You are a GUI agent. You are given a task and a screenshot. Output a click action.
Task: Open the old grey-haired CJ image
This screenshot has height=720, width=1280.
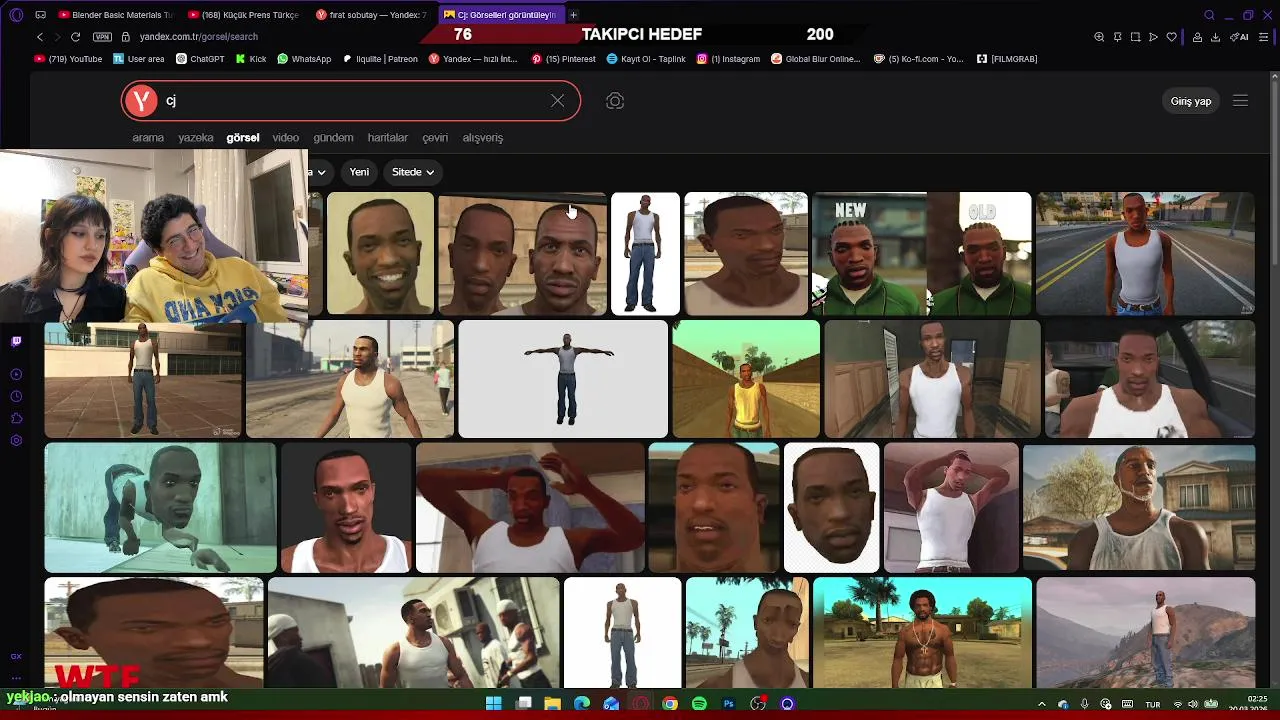1139,507
